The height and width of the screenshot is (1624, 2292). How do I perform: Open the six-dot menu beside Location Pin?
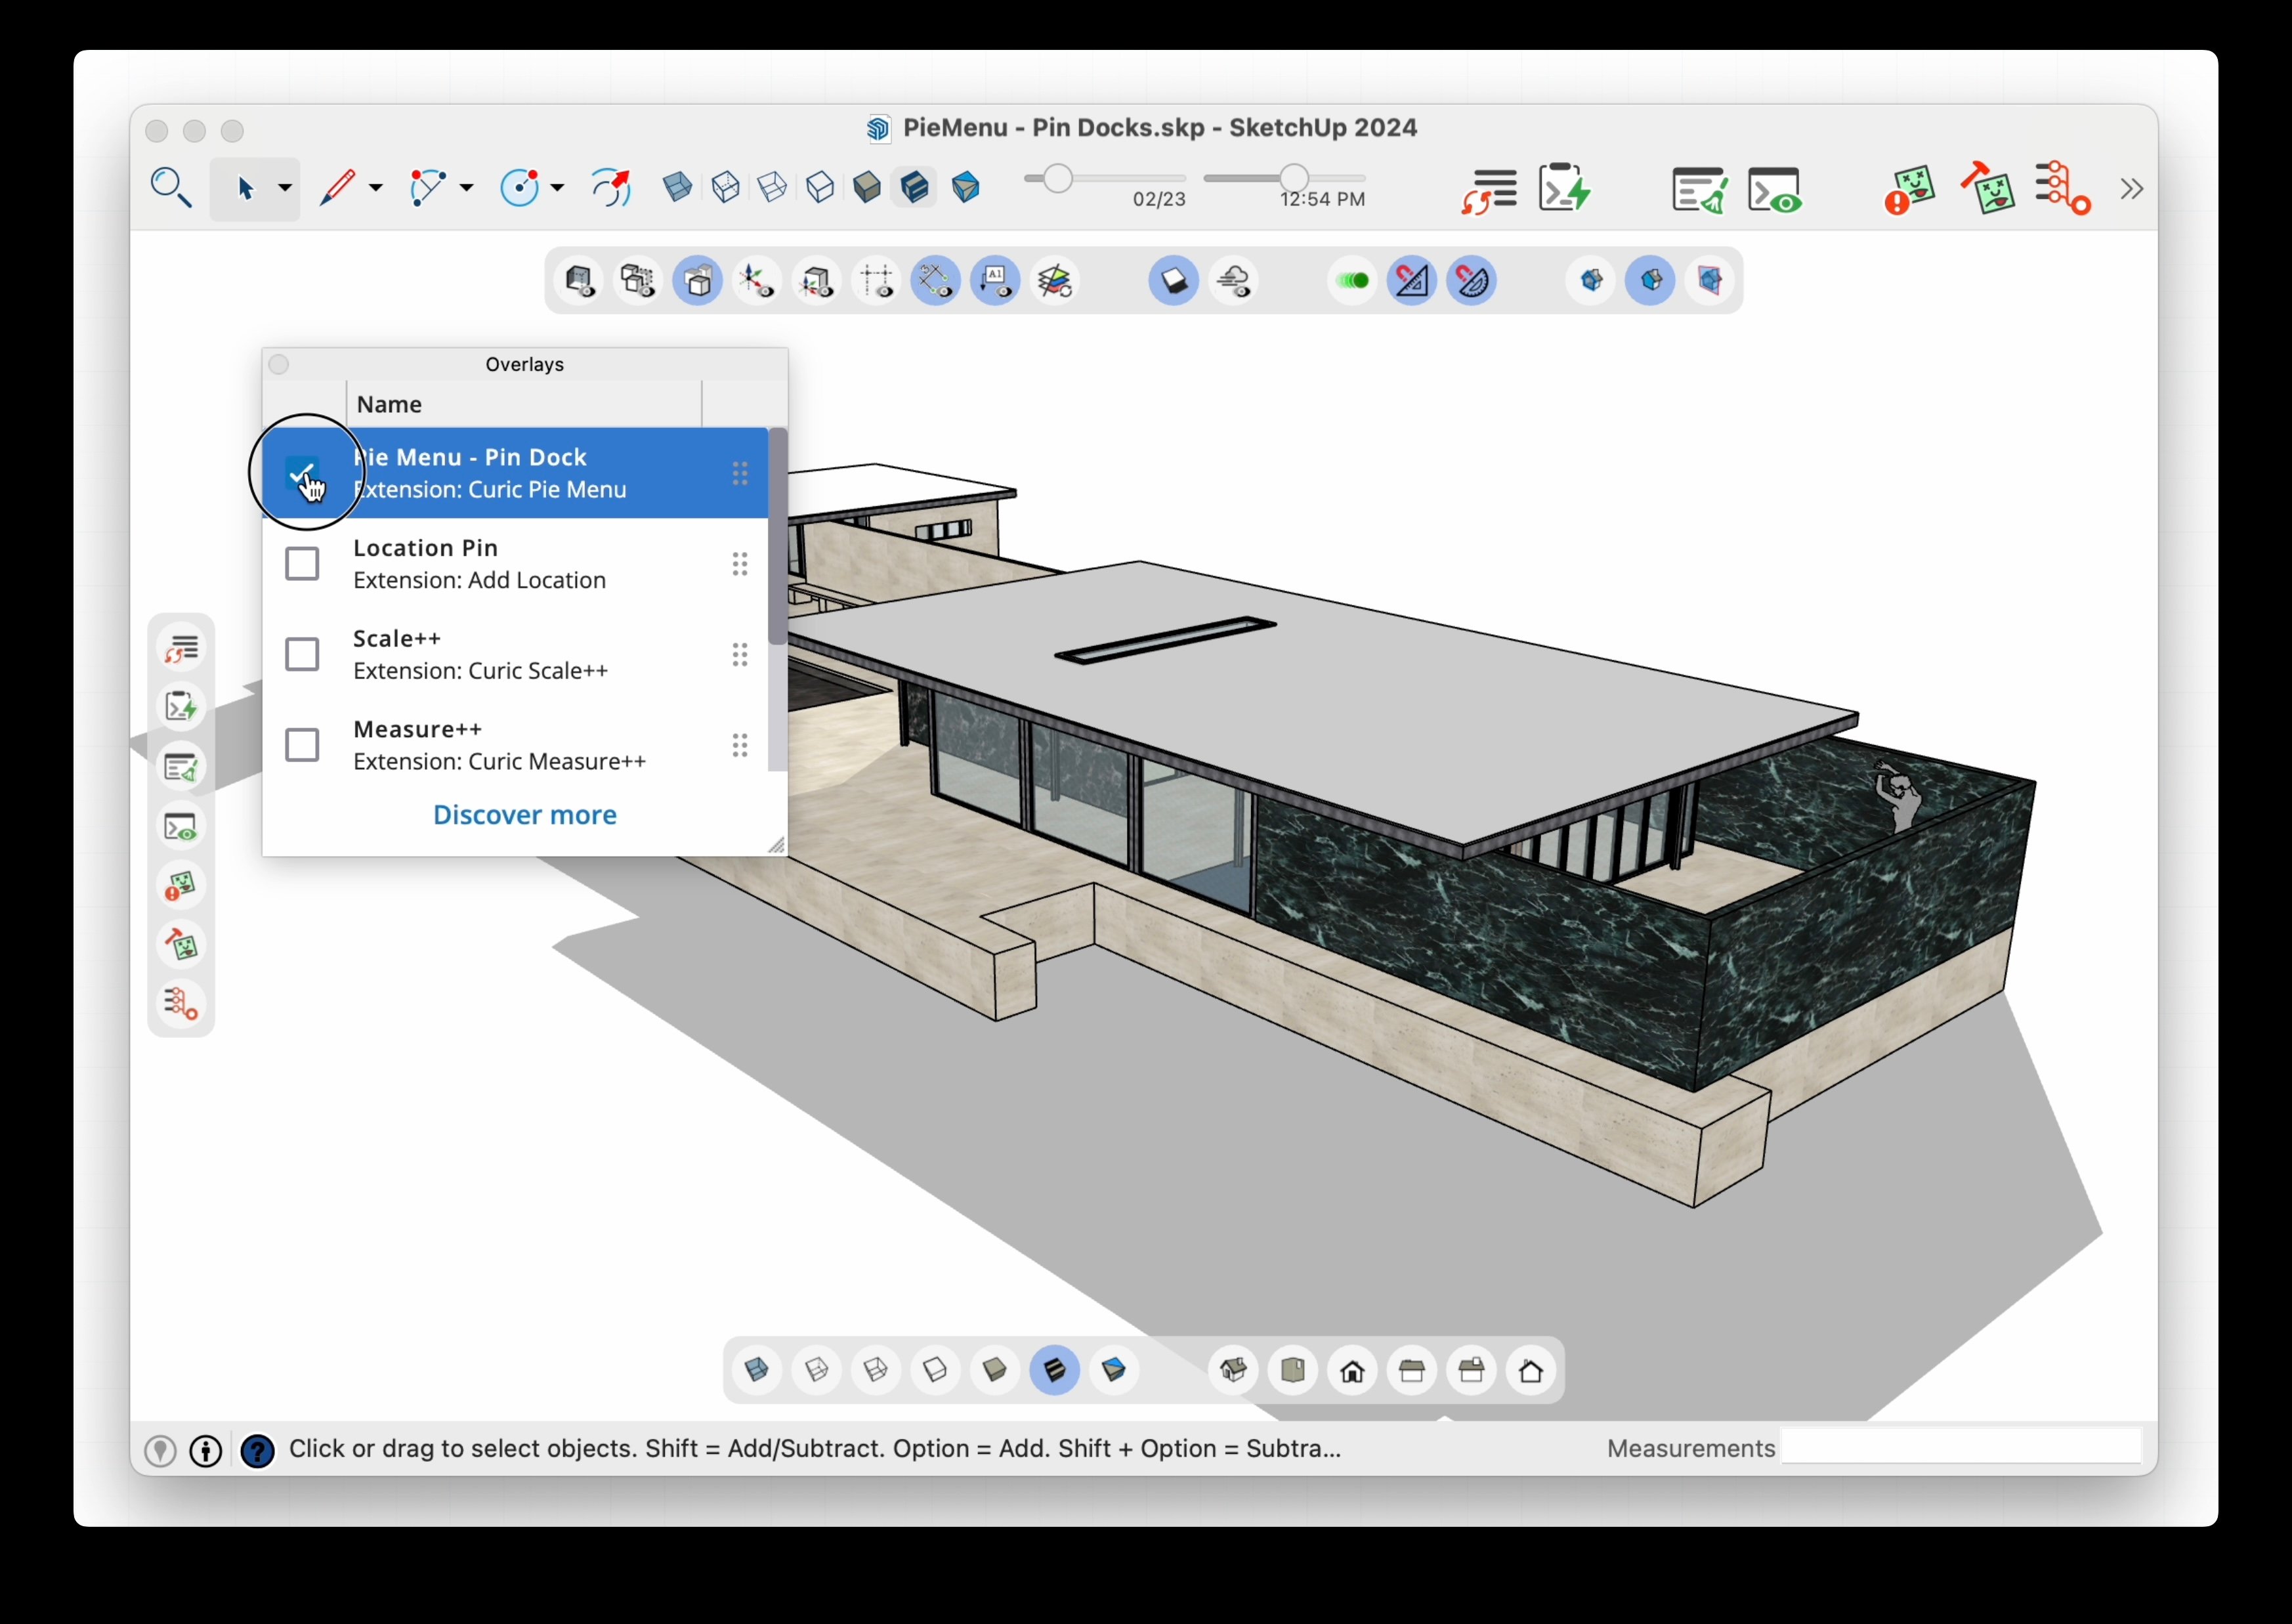740,563
